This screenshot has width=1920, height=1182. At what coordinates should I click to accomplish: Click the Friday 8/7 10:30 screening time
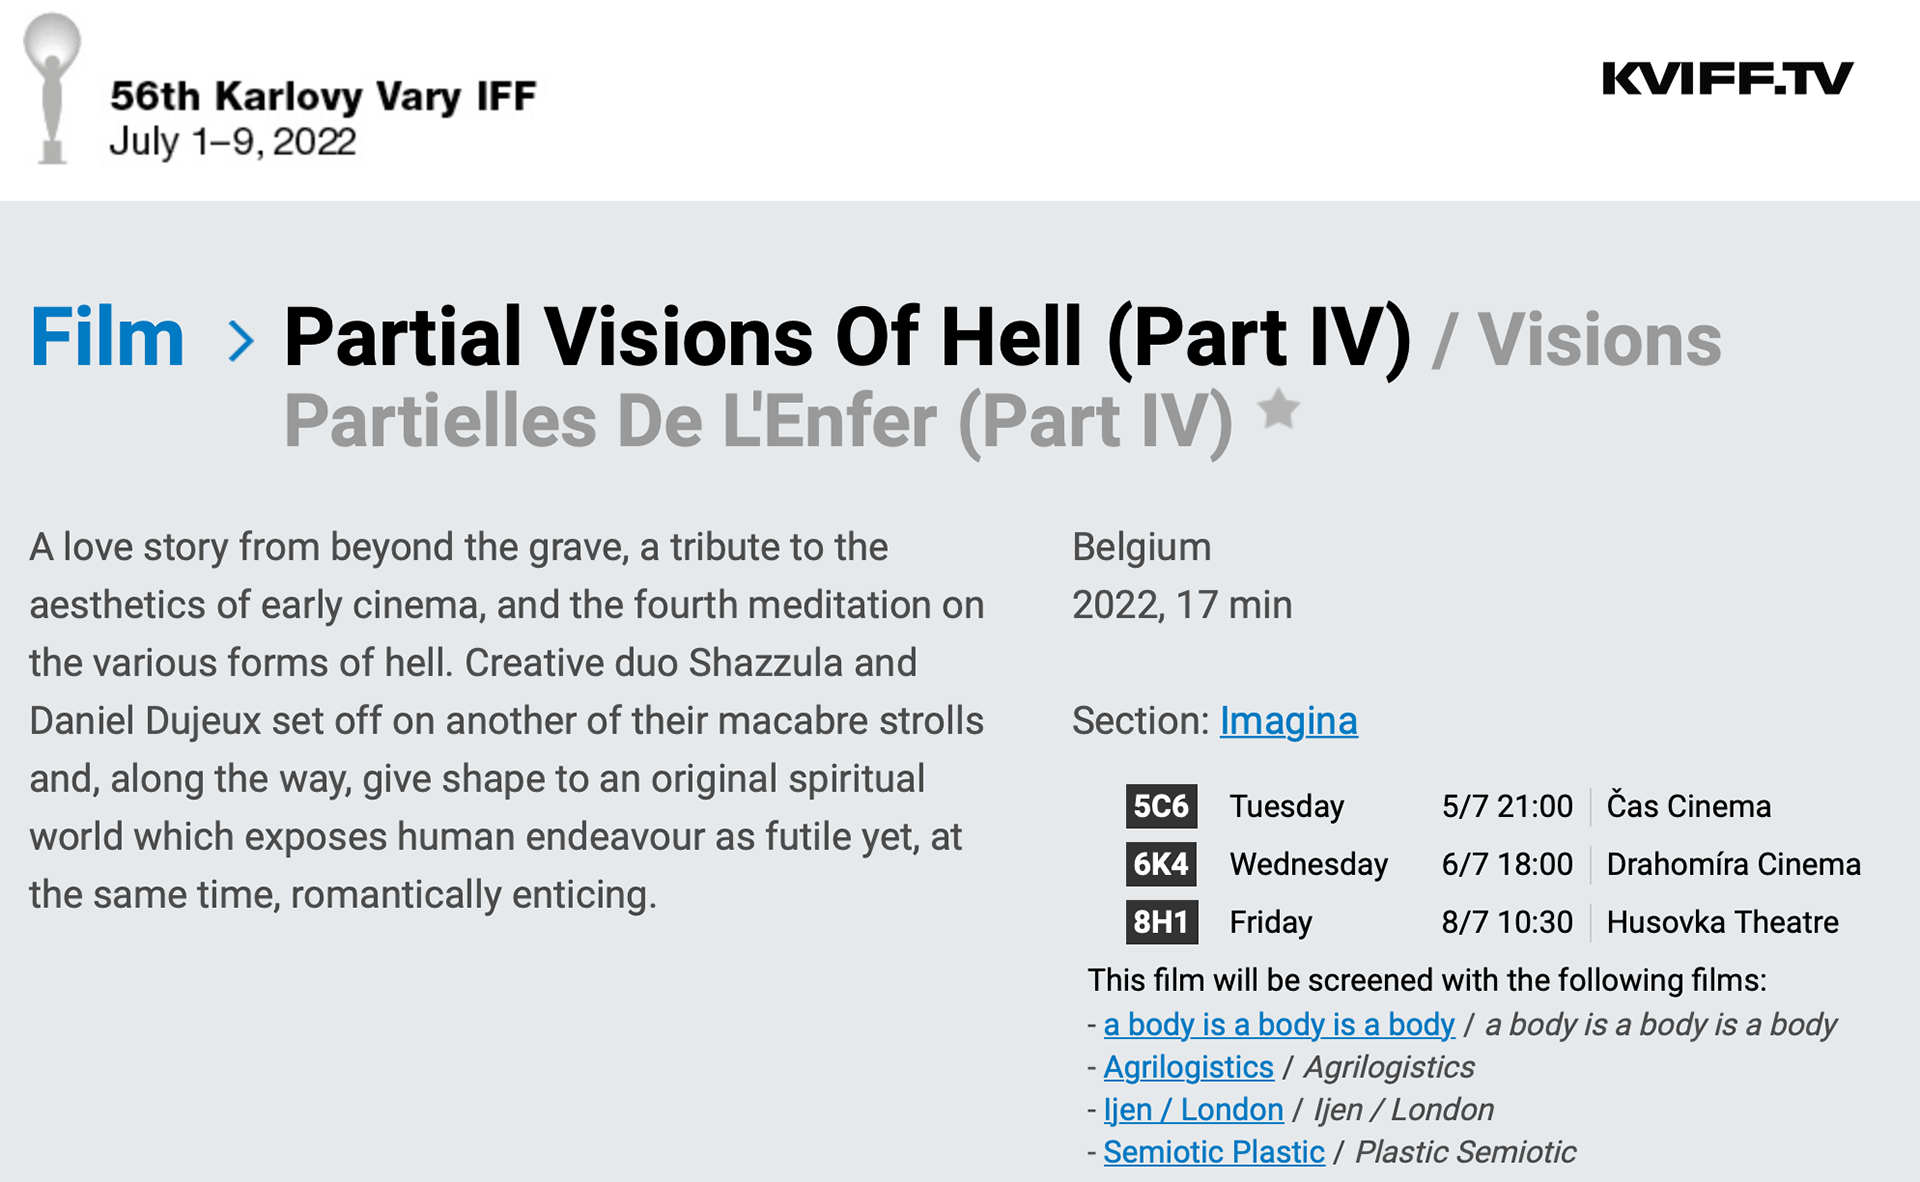[1506, 922]
